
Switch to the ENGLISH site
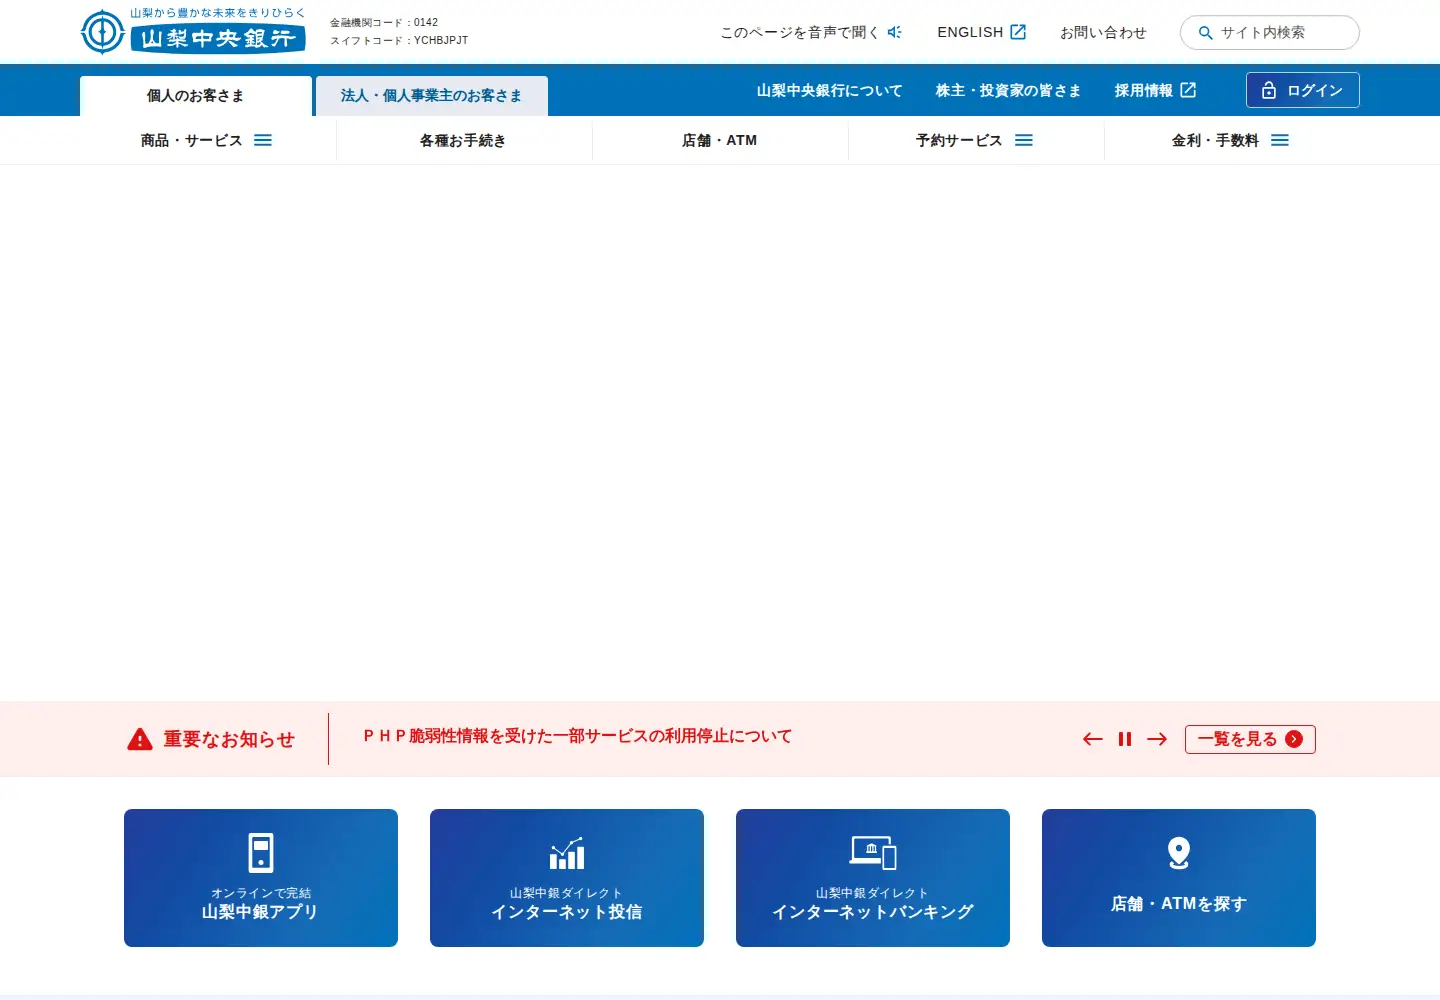point(982,32)
